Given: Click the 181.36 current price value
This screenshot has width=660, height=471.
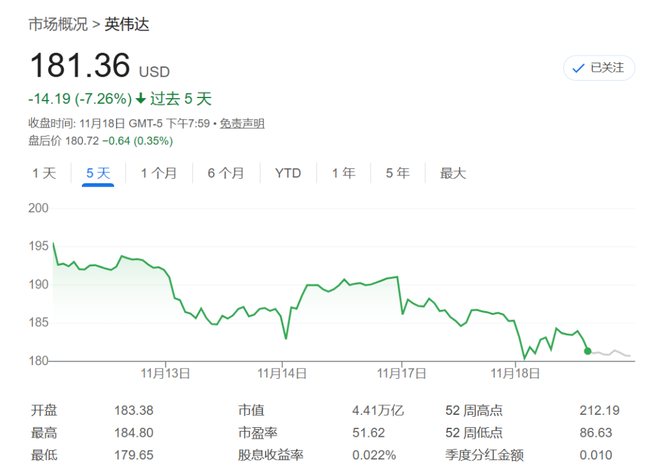Looking at the screenshot, I should pyautogui.click(x=80, y=66).
